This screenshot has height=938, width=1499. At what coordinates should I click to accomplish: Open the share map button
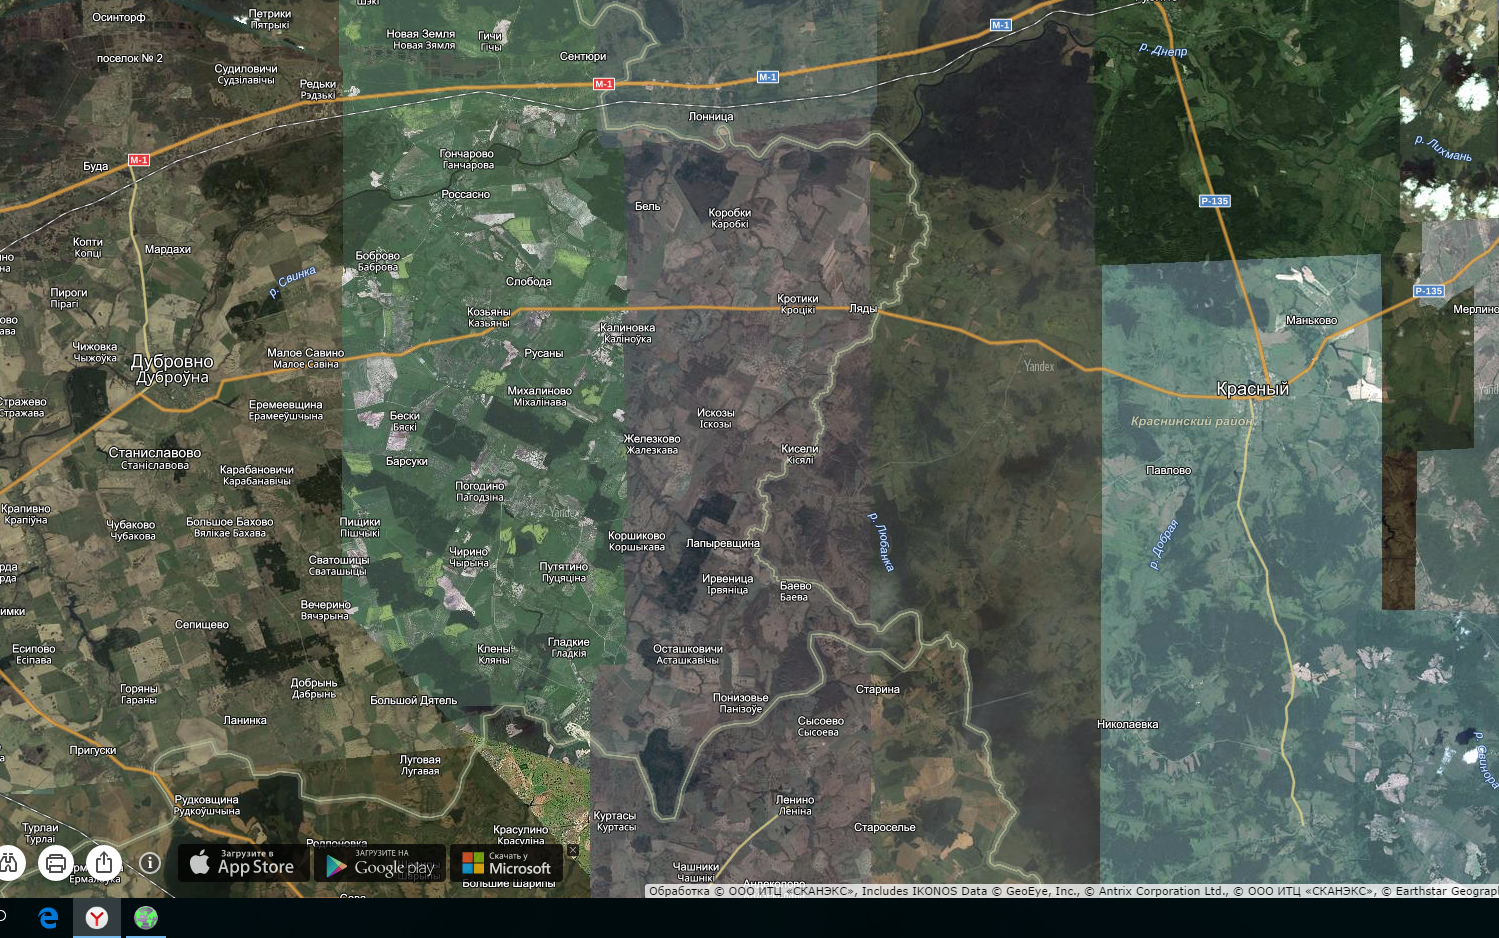(x=104, y=862)
